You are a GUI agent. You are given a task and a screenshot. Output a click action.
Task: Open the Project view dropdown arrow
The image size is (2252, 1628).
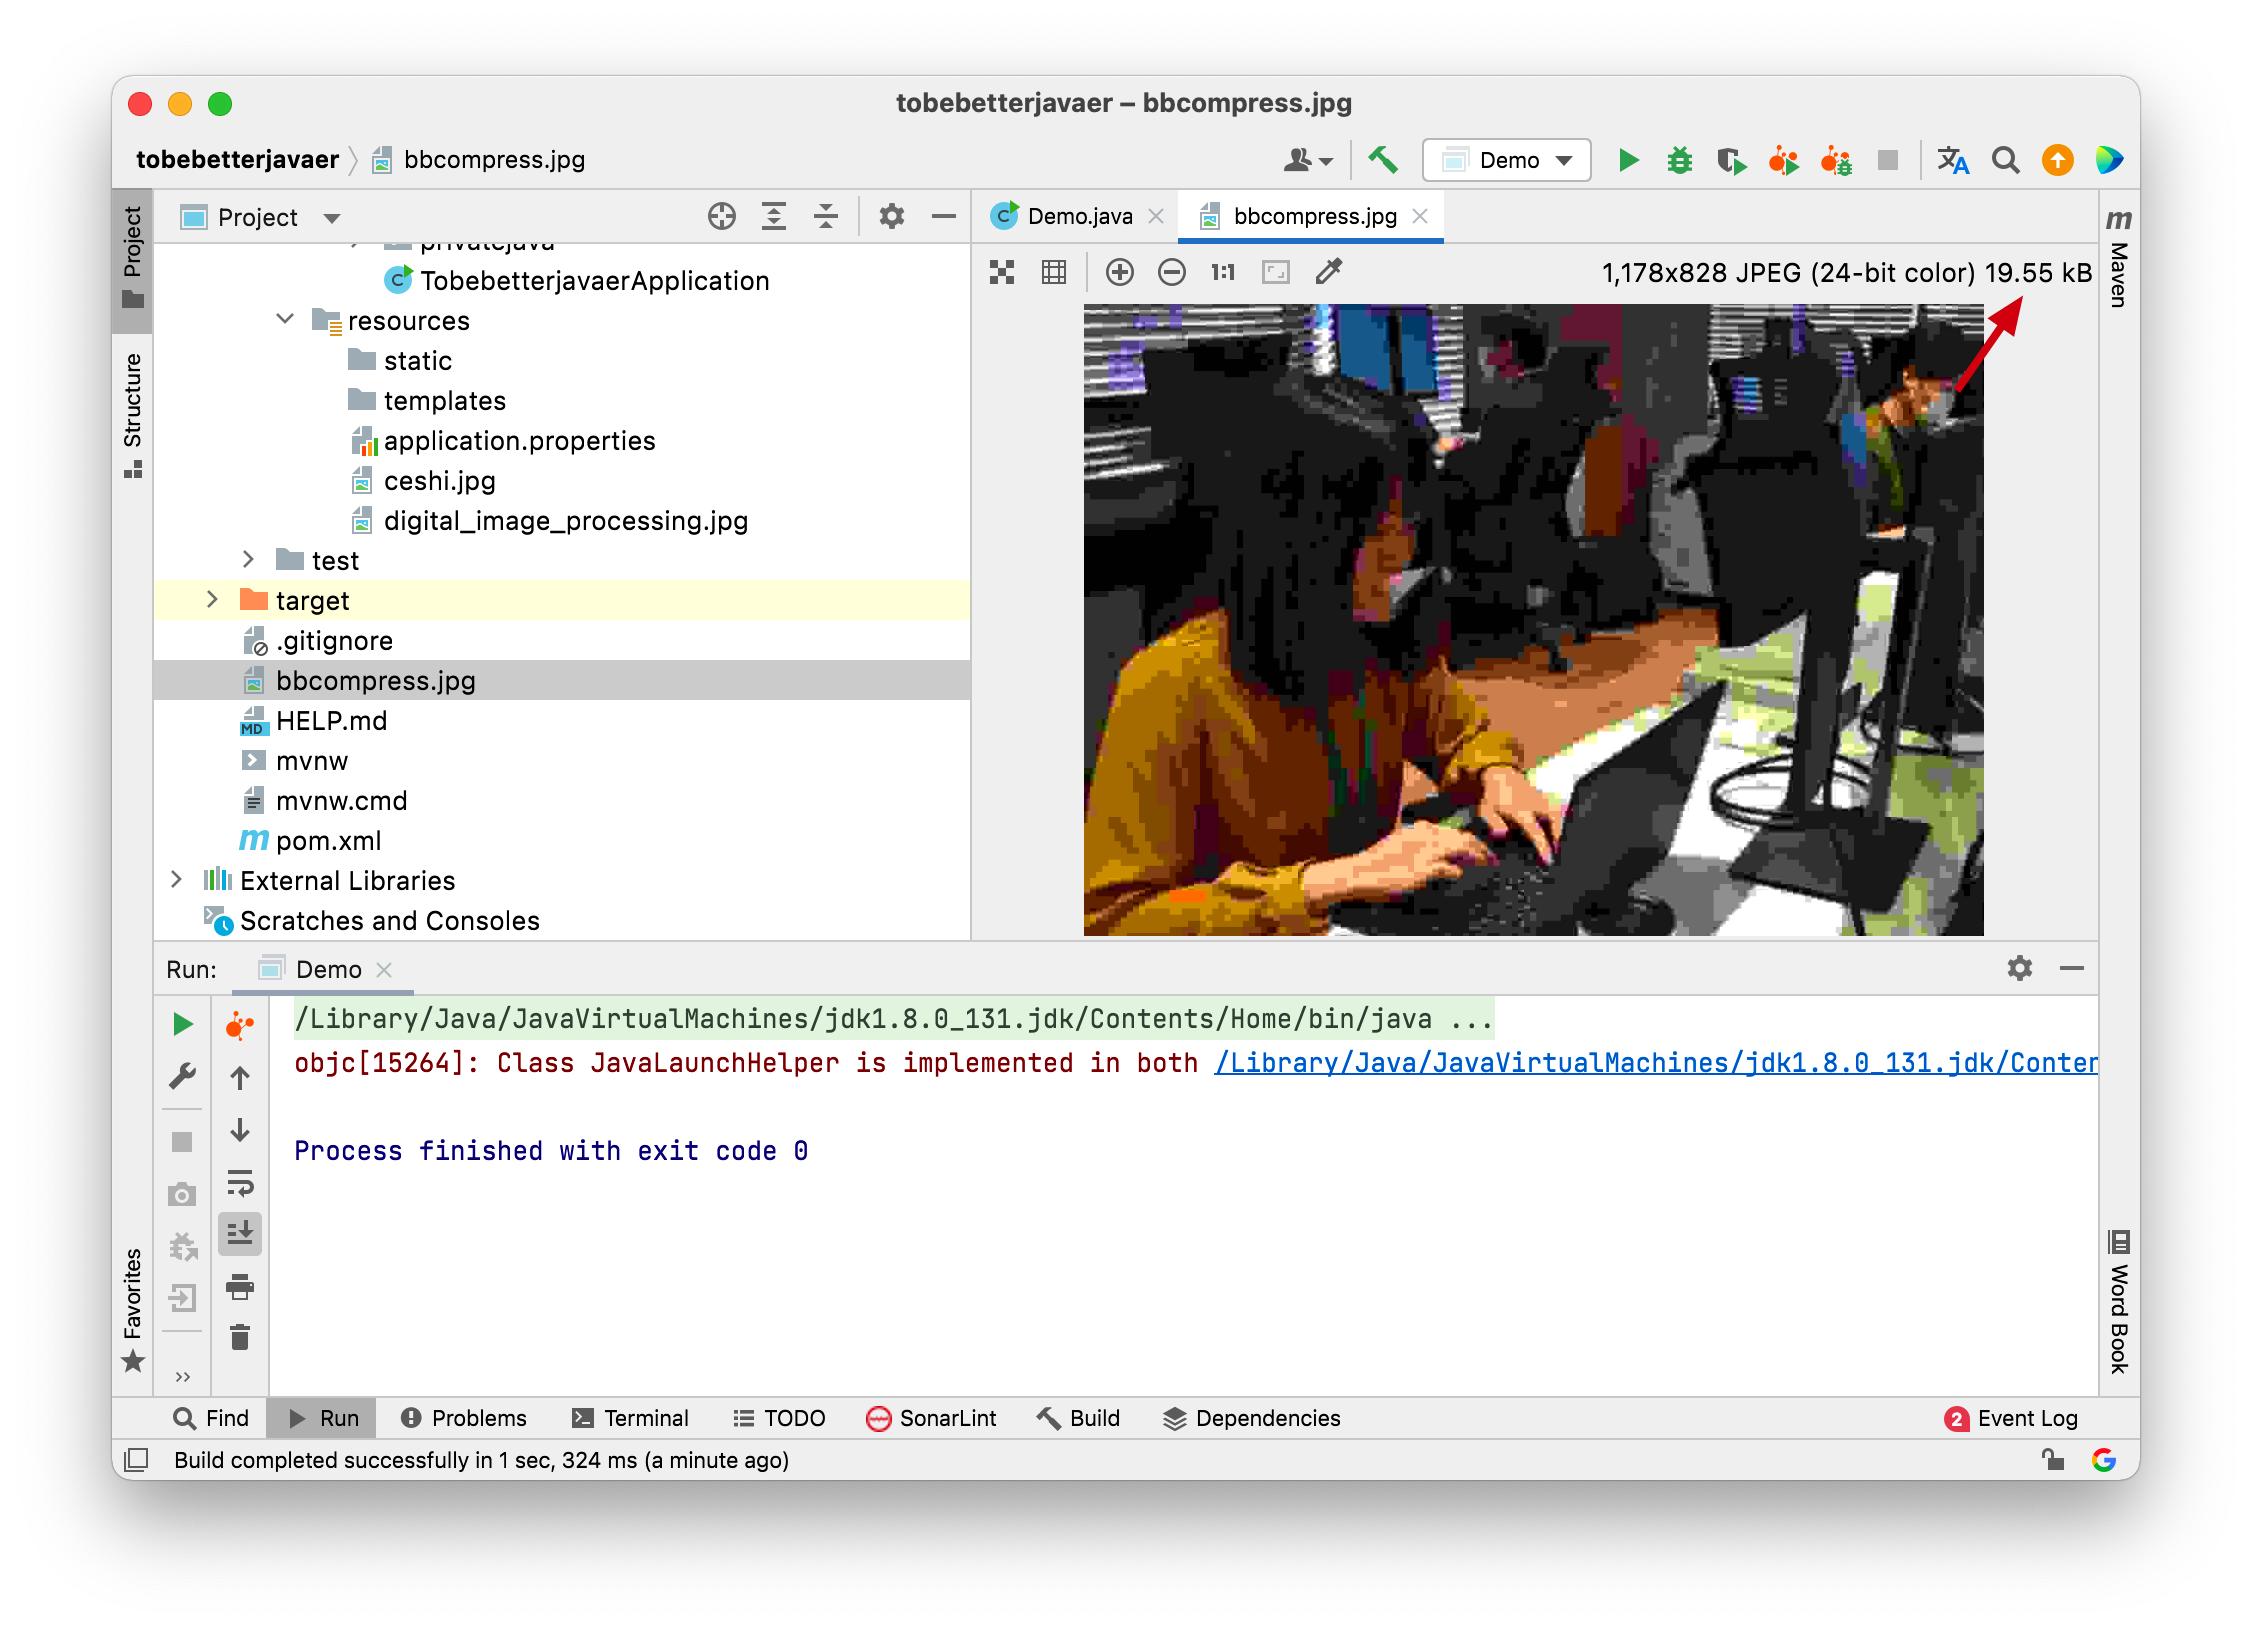coord(332,218)
